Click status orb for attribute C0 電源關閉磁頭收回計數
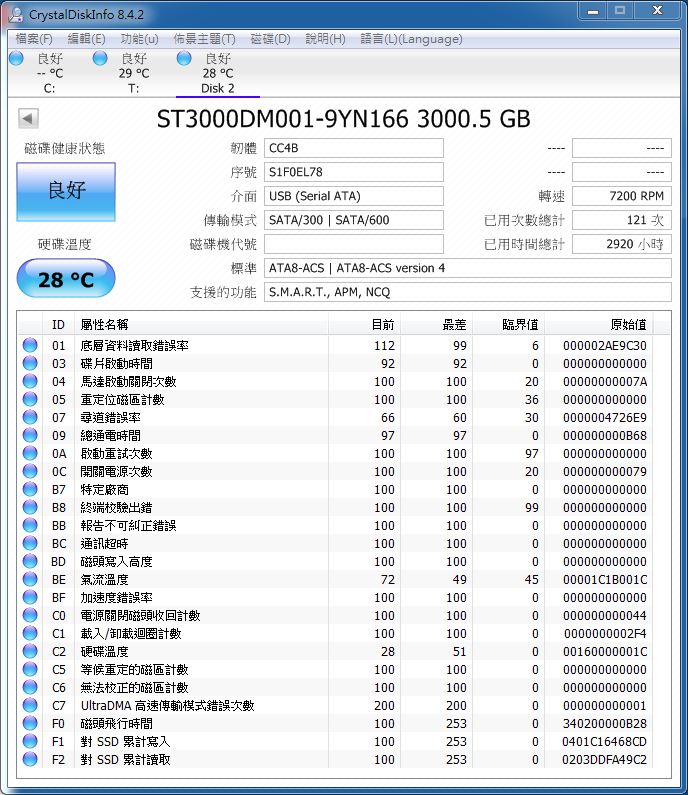 tap(30, 616)
